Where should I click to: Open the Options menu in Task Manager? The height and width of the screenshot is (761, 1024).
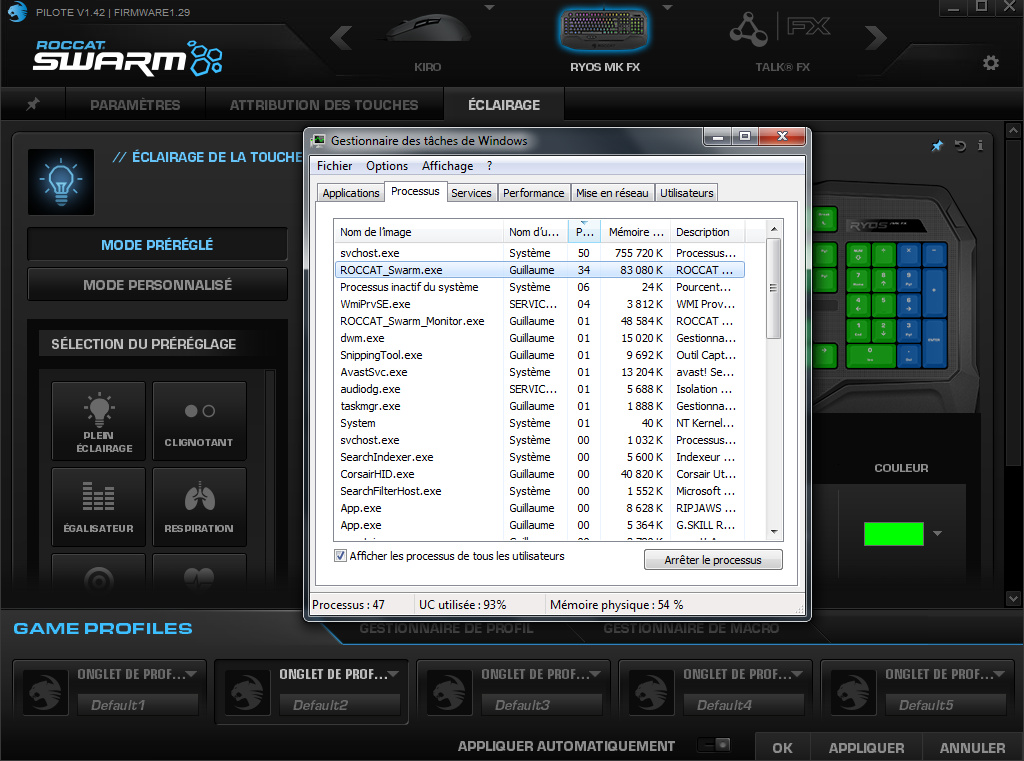(387, 166)
